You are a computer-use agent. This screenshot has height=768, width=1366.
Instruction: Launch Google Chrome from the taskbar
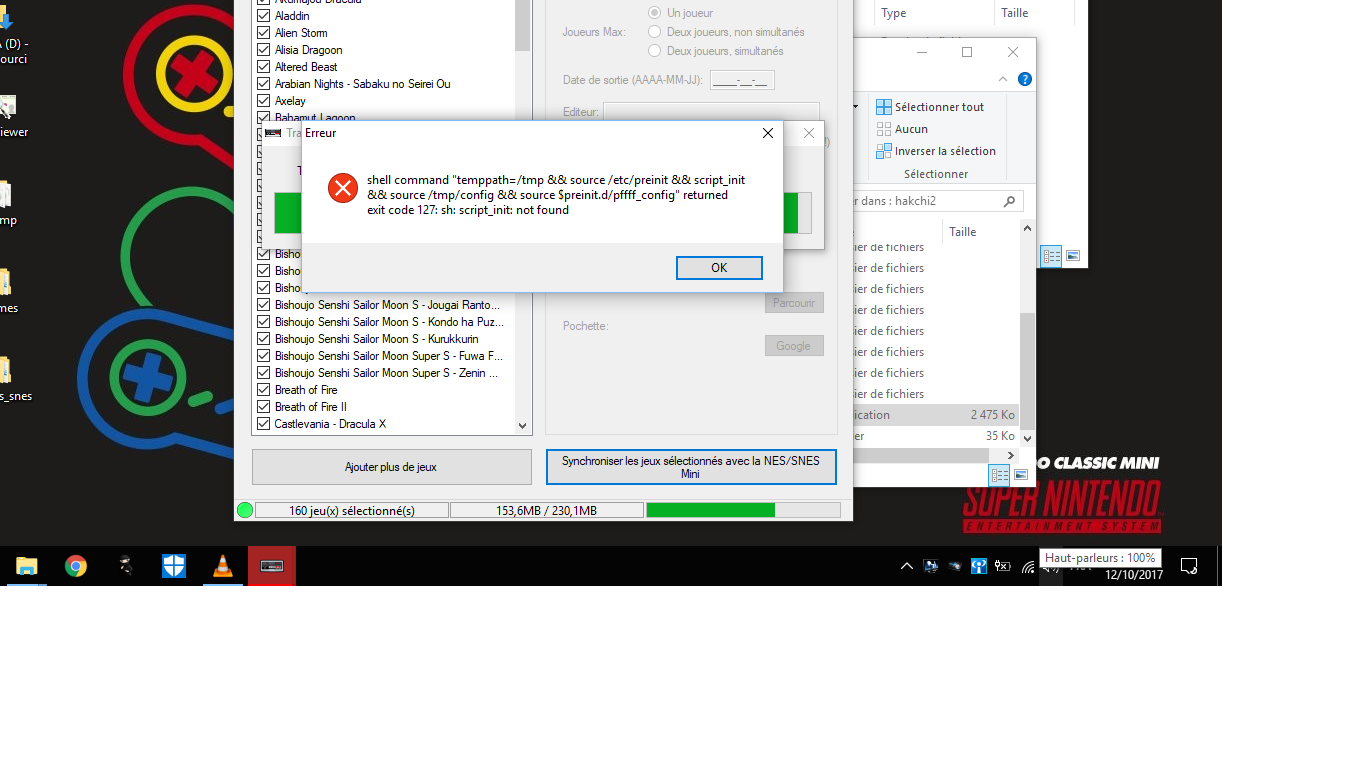pyautogui.click(x=76, y=567)
